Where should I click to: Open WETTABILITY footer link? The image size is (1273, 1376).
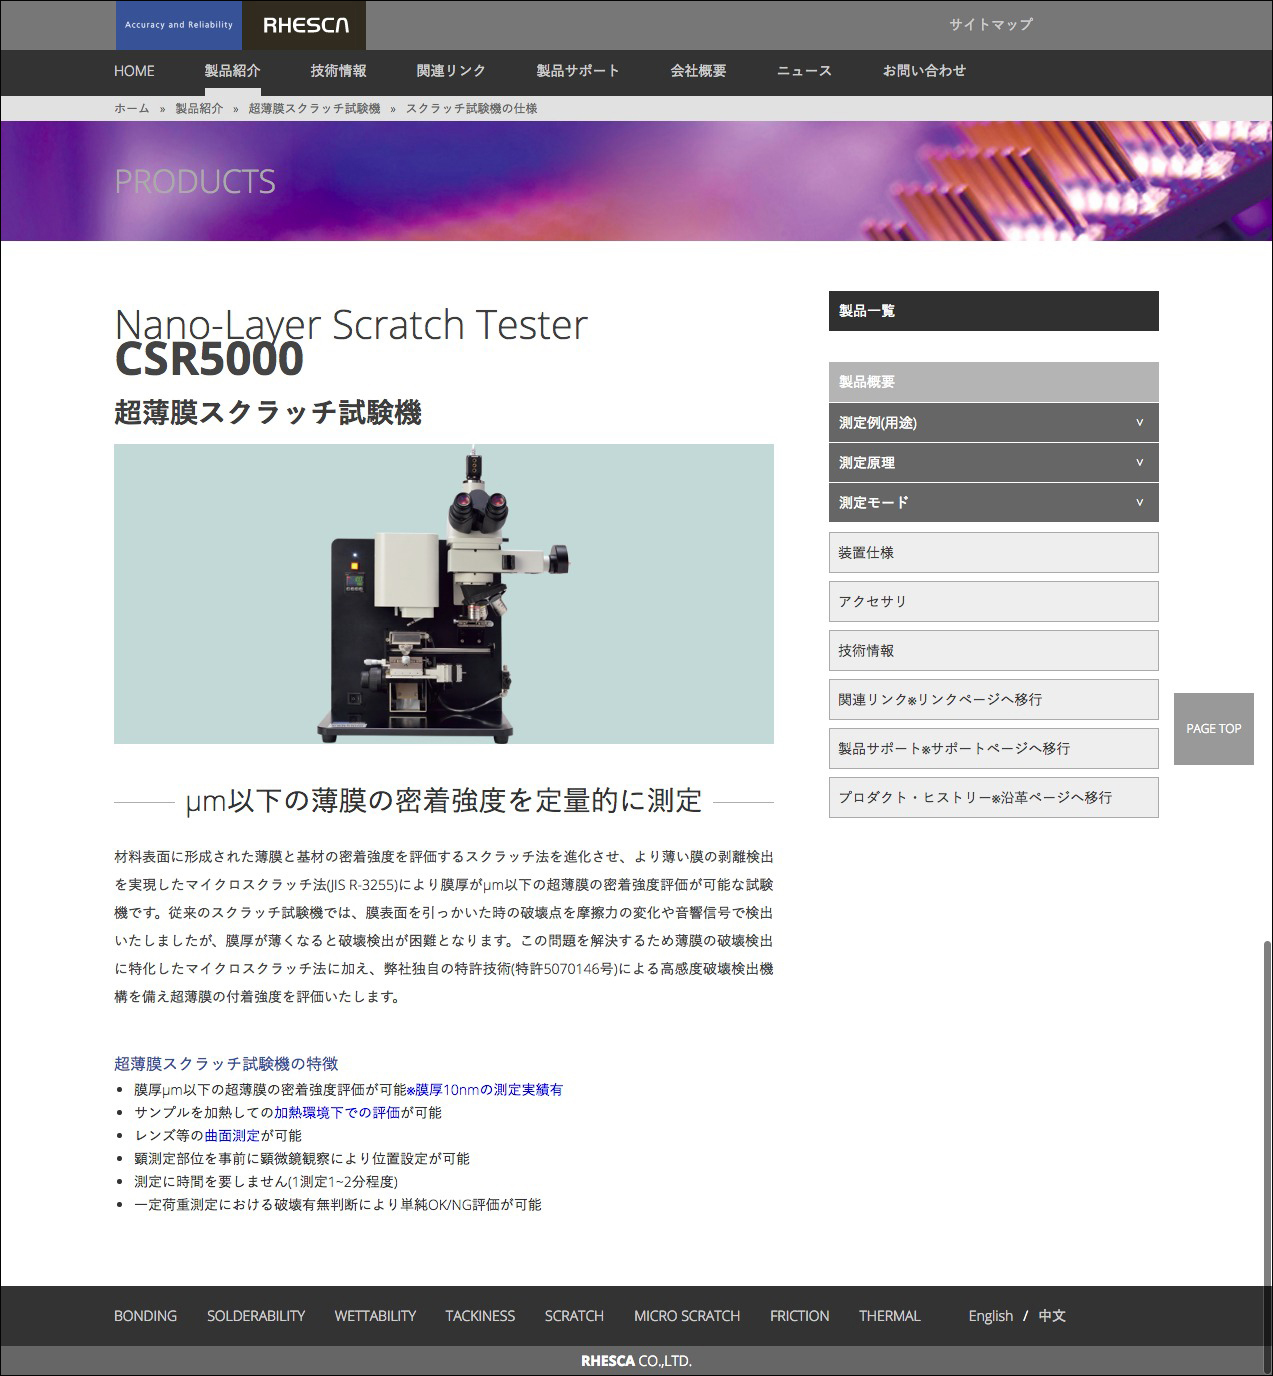375,1316
